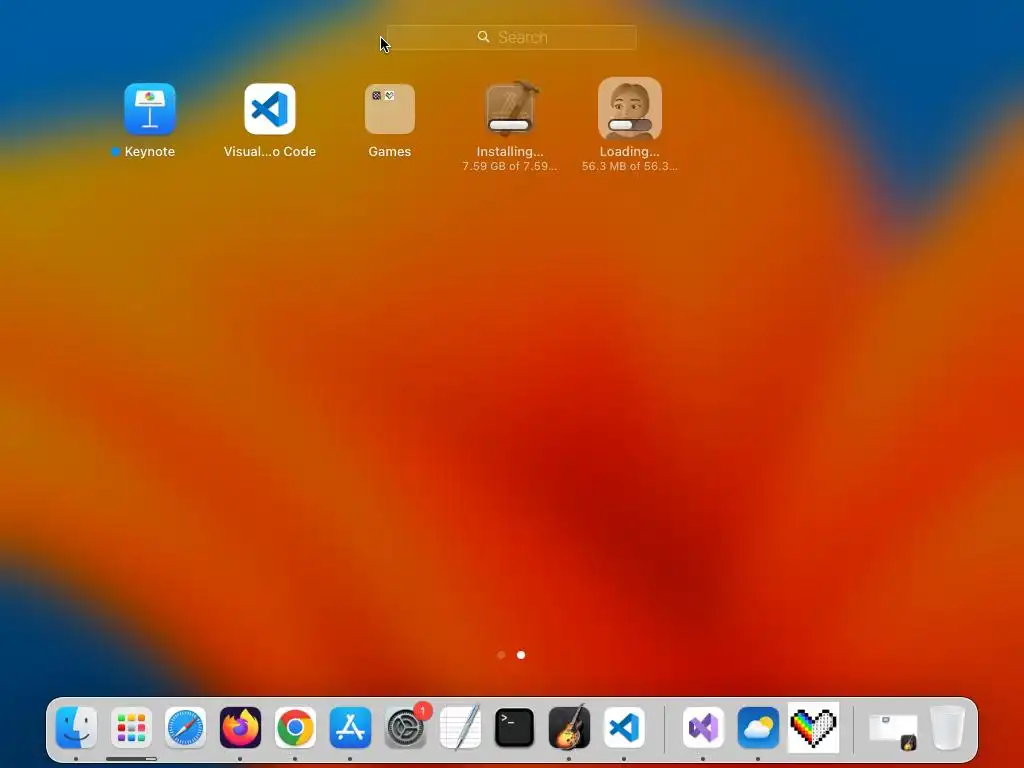Screen dimensions: 1024x768
Task: Open Visual Studio Code from the Dock
Action: click(624, 728)
